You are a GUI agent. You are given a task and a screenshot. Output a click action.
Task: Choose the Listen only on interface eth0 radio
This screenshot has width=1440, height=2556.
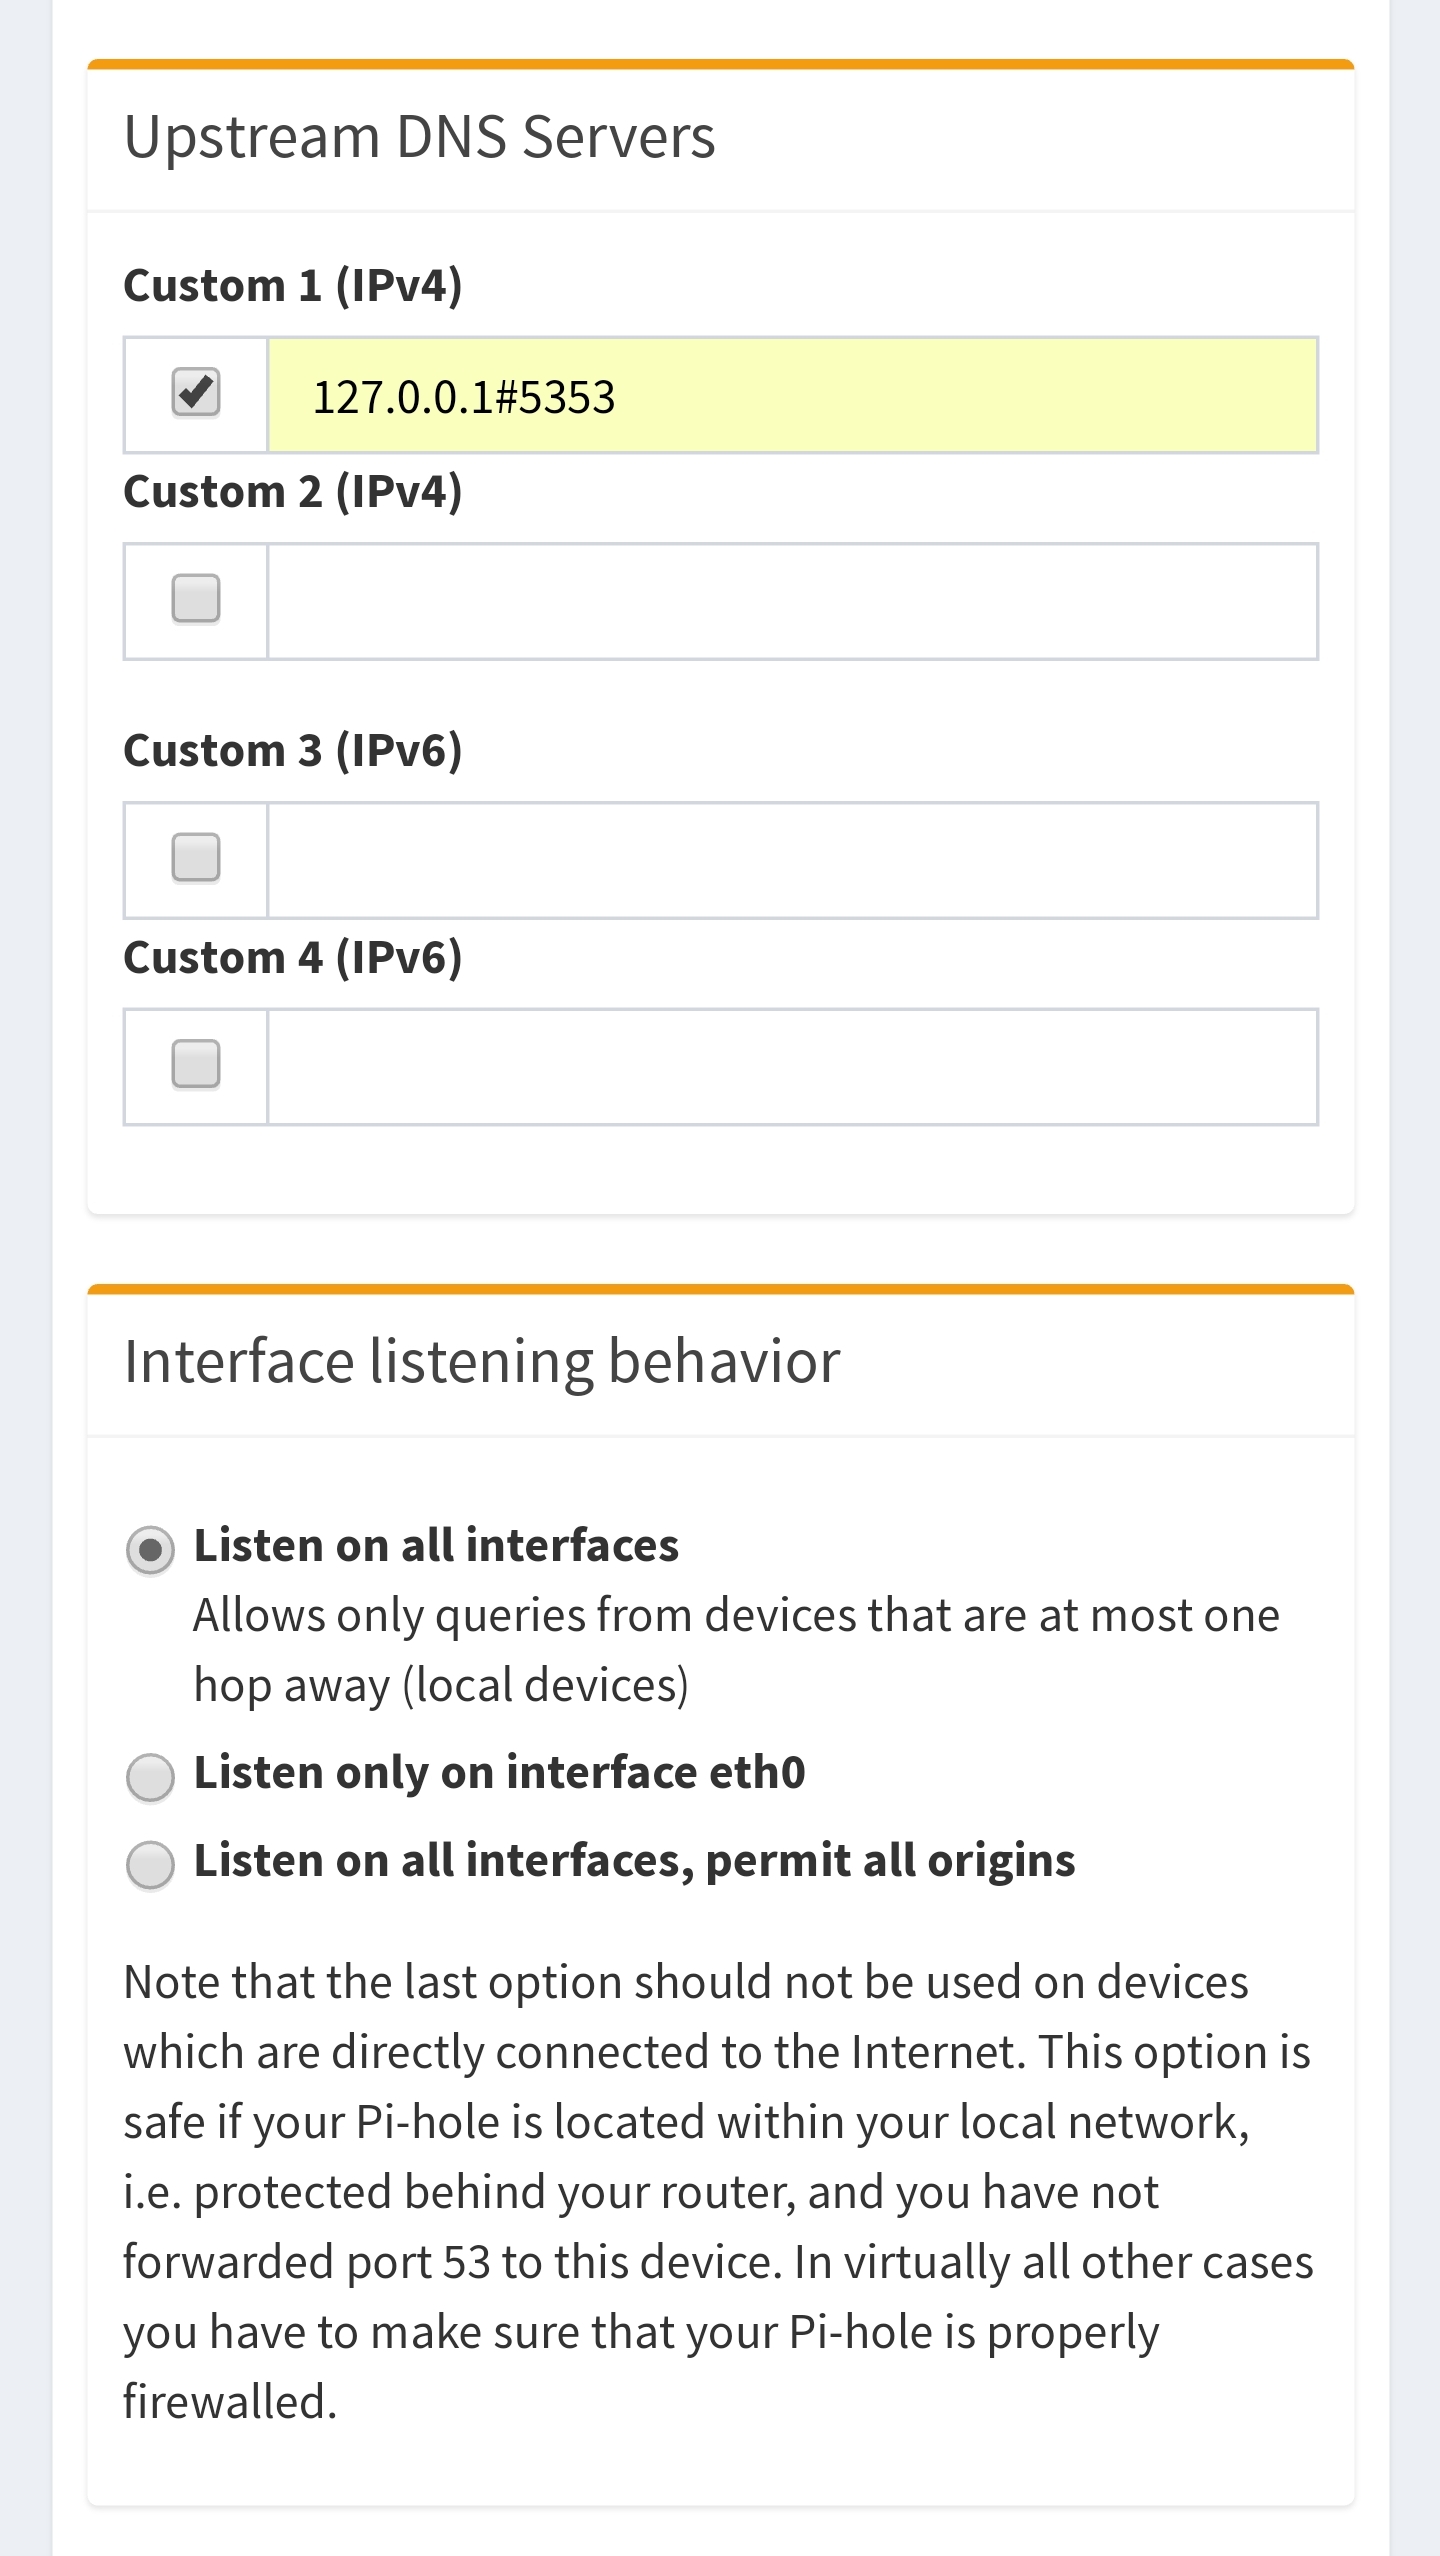151,1777
